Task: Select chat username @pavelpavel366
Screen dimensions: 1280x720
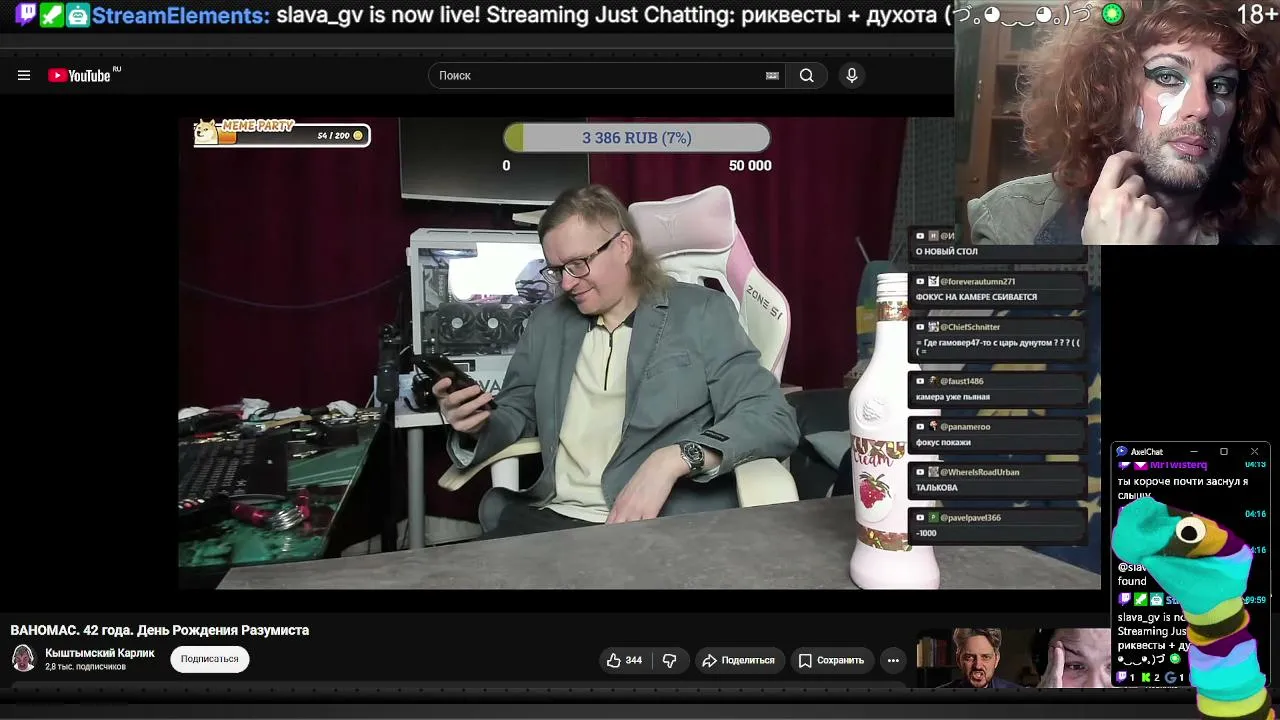Action: 970,518
